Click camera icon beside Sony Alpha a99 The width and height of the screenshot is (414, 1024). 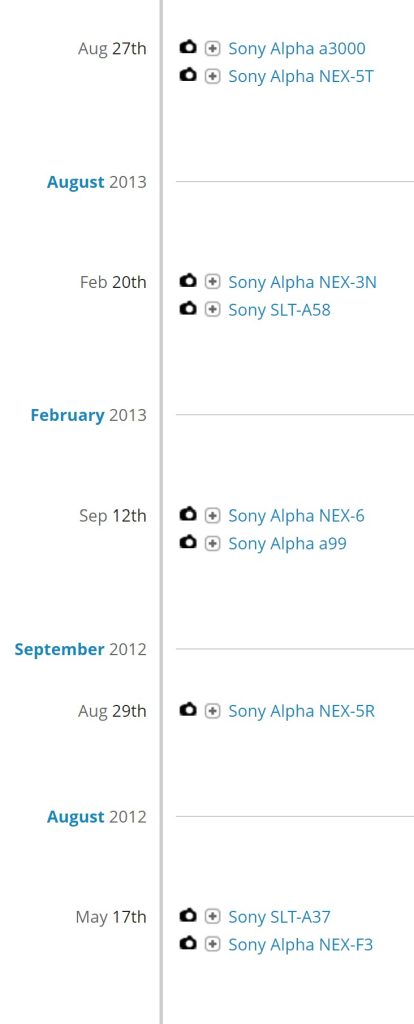click(187, 542)
